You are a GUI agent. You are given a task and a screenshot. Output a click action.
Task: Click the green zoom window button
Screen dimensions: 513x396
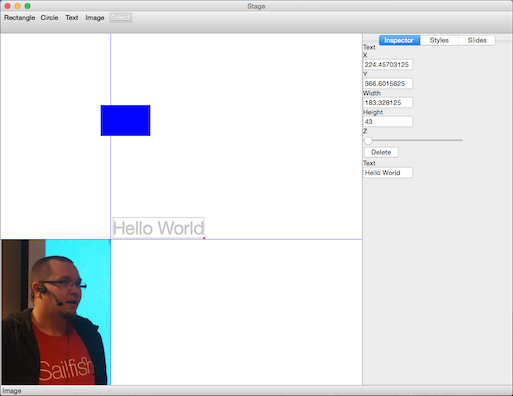[x=28, y=6]
